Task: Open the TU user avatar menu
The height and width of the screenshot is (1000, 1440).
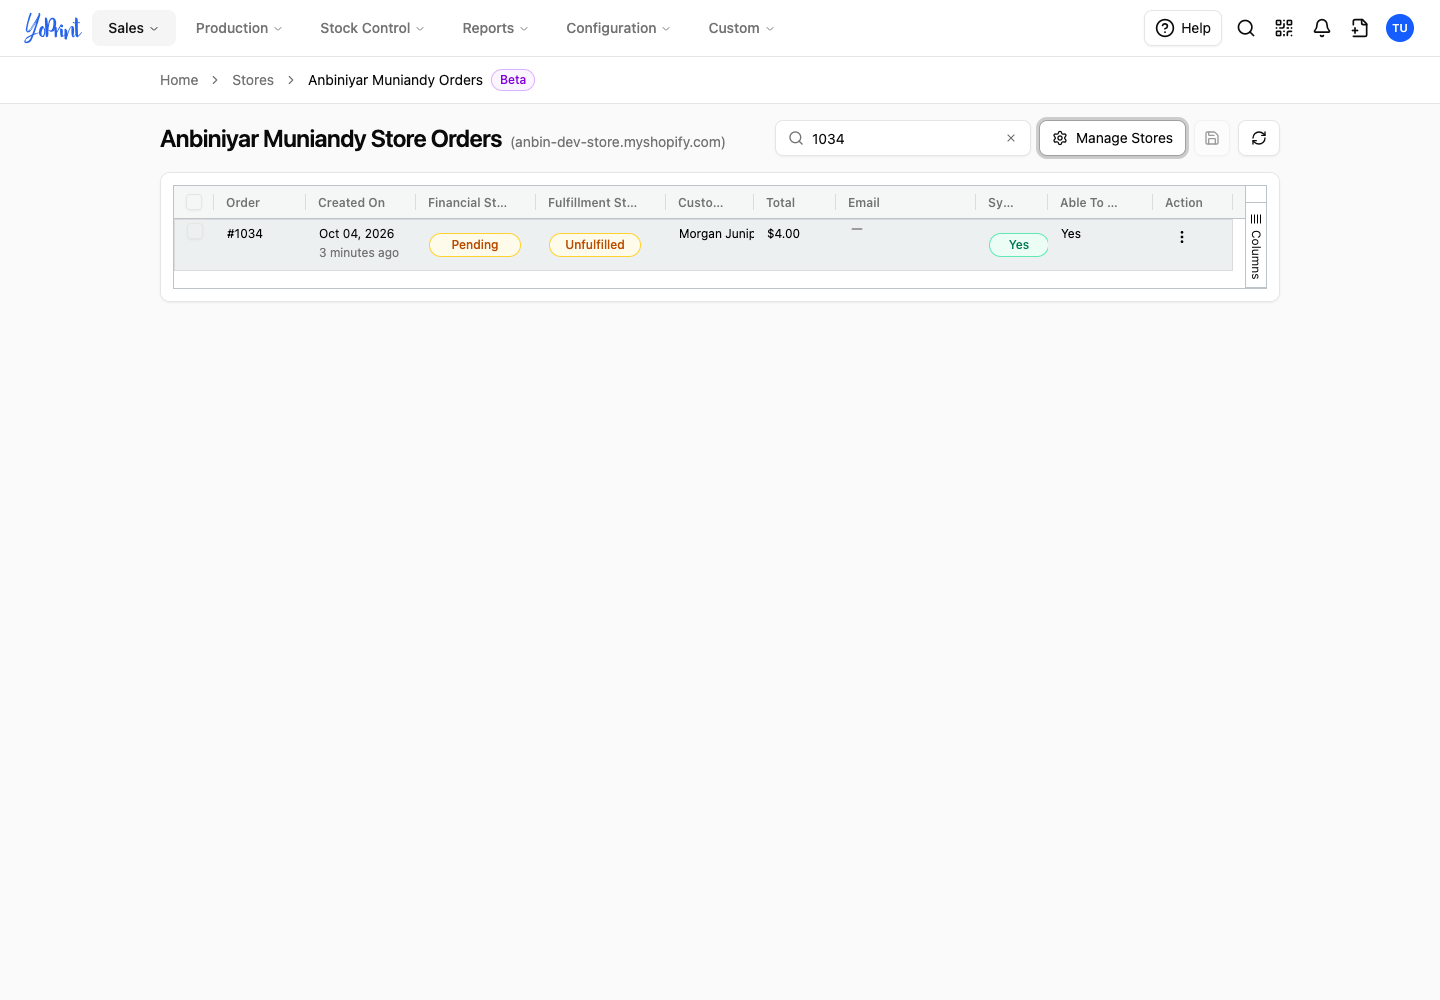Action: [1400, 28]
